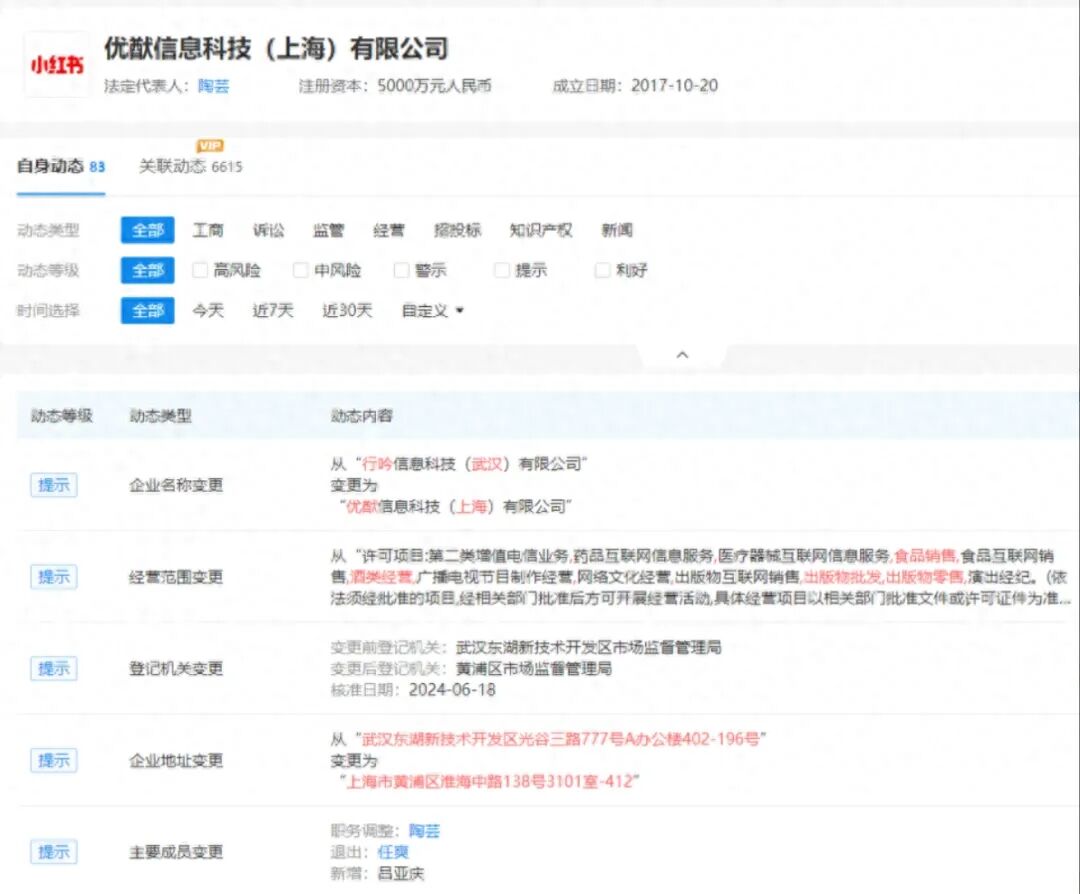
Task: Click the 提示 tag in 经营范围变更 row
Action: 54,577
